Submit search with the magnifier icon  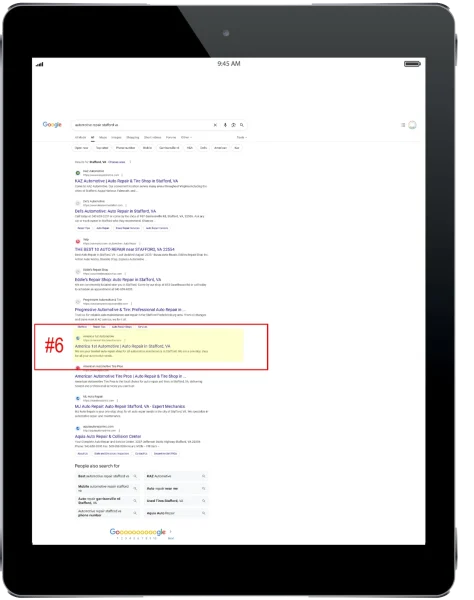pos(242,125)
